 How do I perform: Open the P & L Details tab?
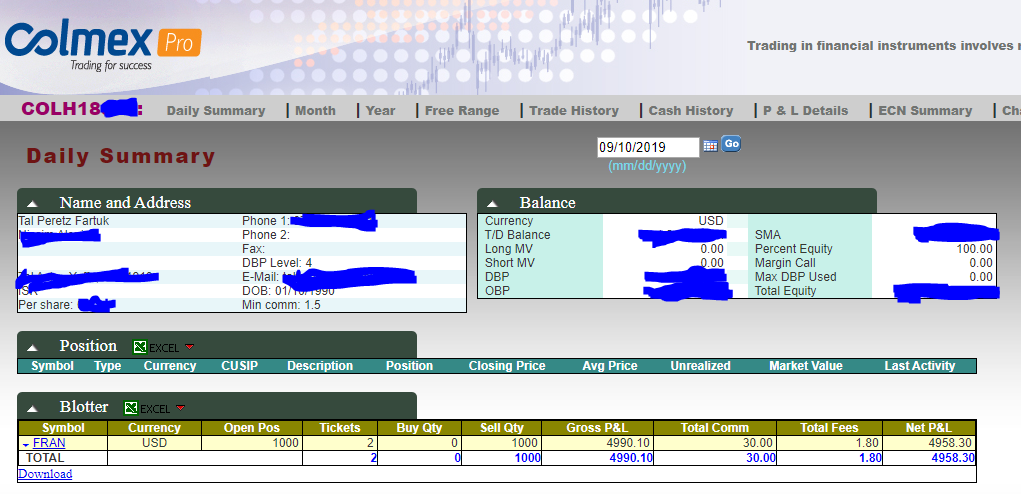[x=805, y=111]
